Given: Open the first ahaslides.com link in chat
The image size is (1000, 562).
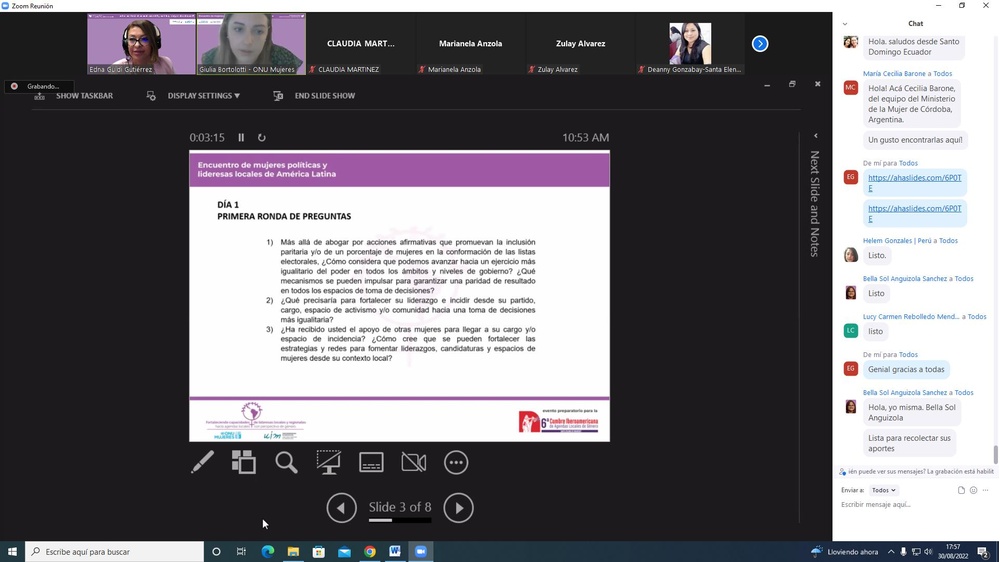Looking at the screenshot, I should pos(914,182).
